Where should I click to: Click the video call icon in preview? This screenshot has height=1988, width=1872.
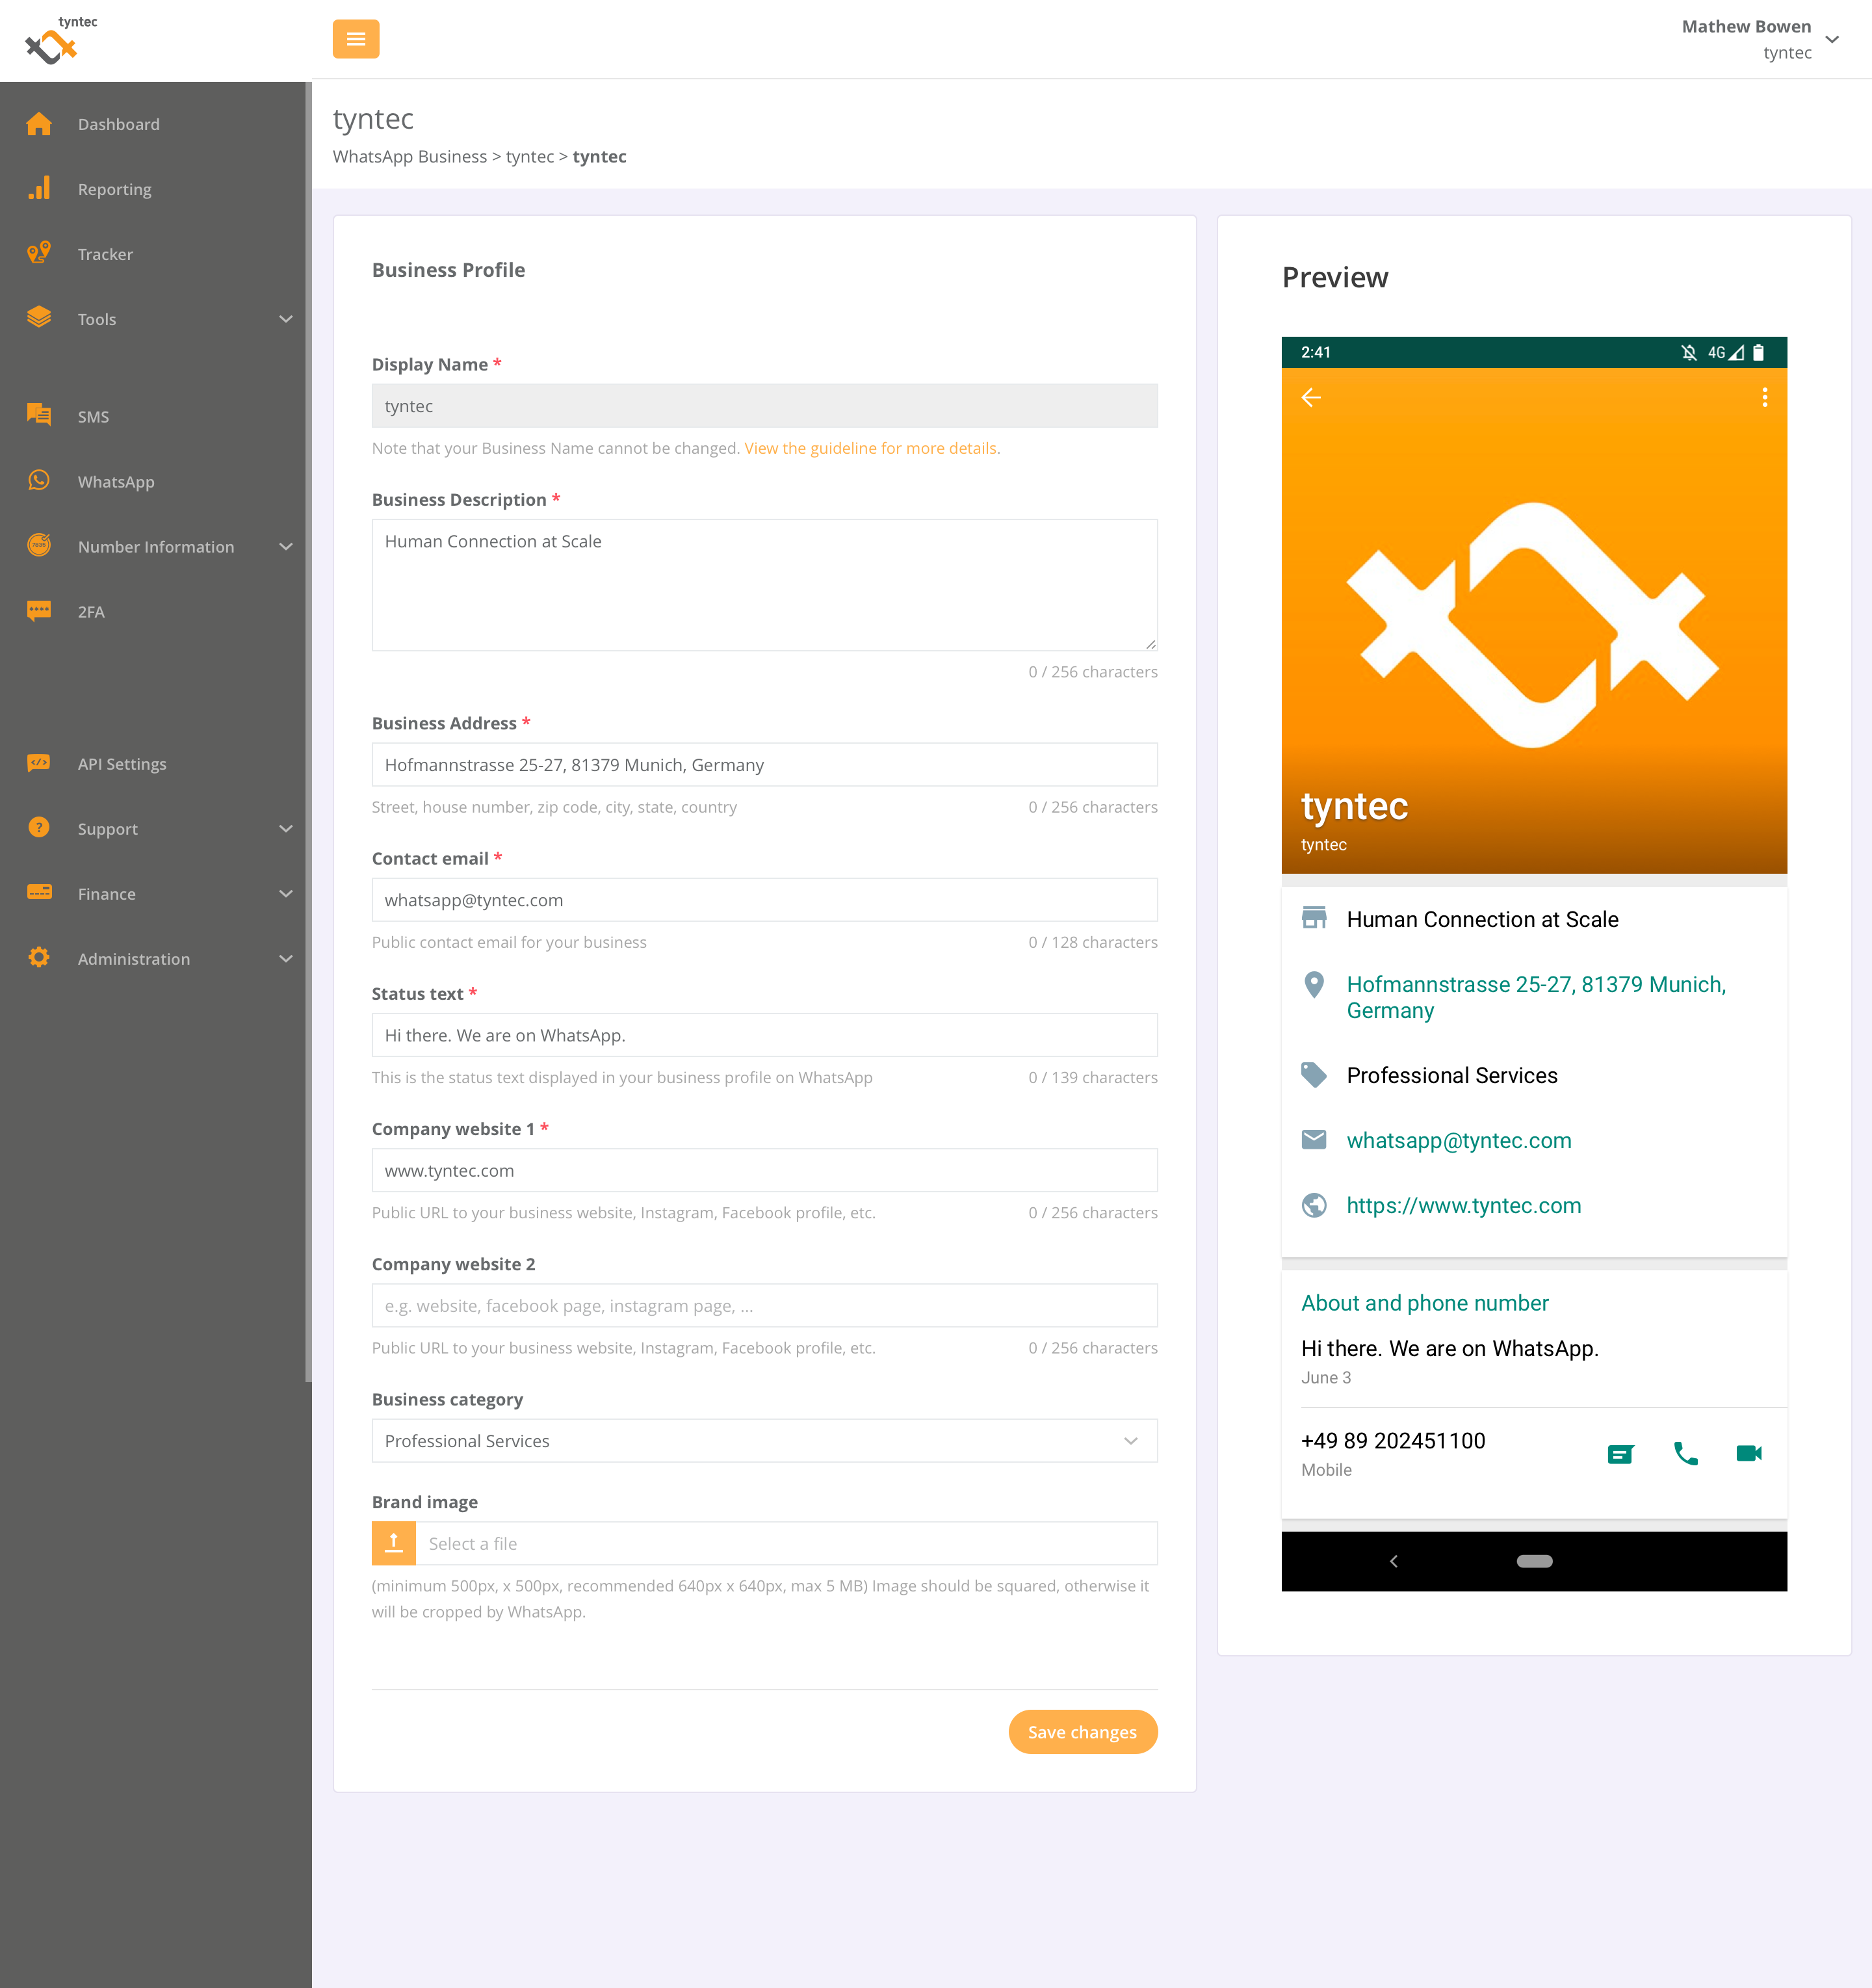click(x=1749, y=1453)
